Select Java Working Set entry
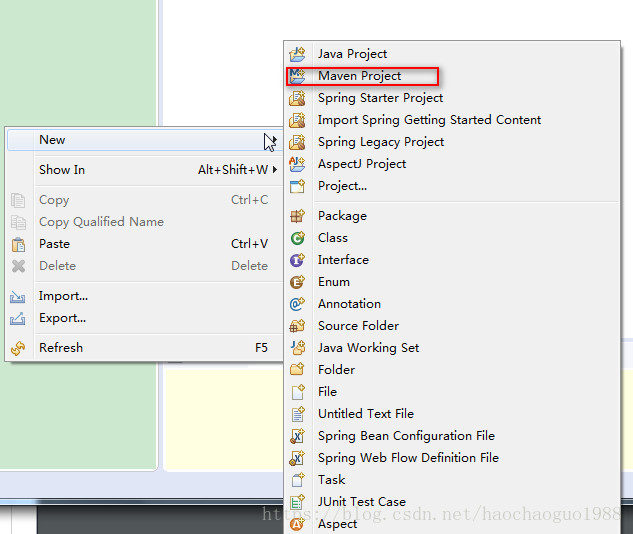 [452, 348]
